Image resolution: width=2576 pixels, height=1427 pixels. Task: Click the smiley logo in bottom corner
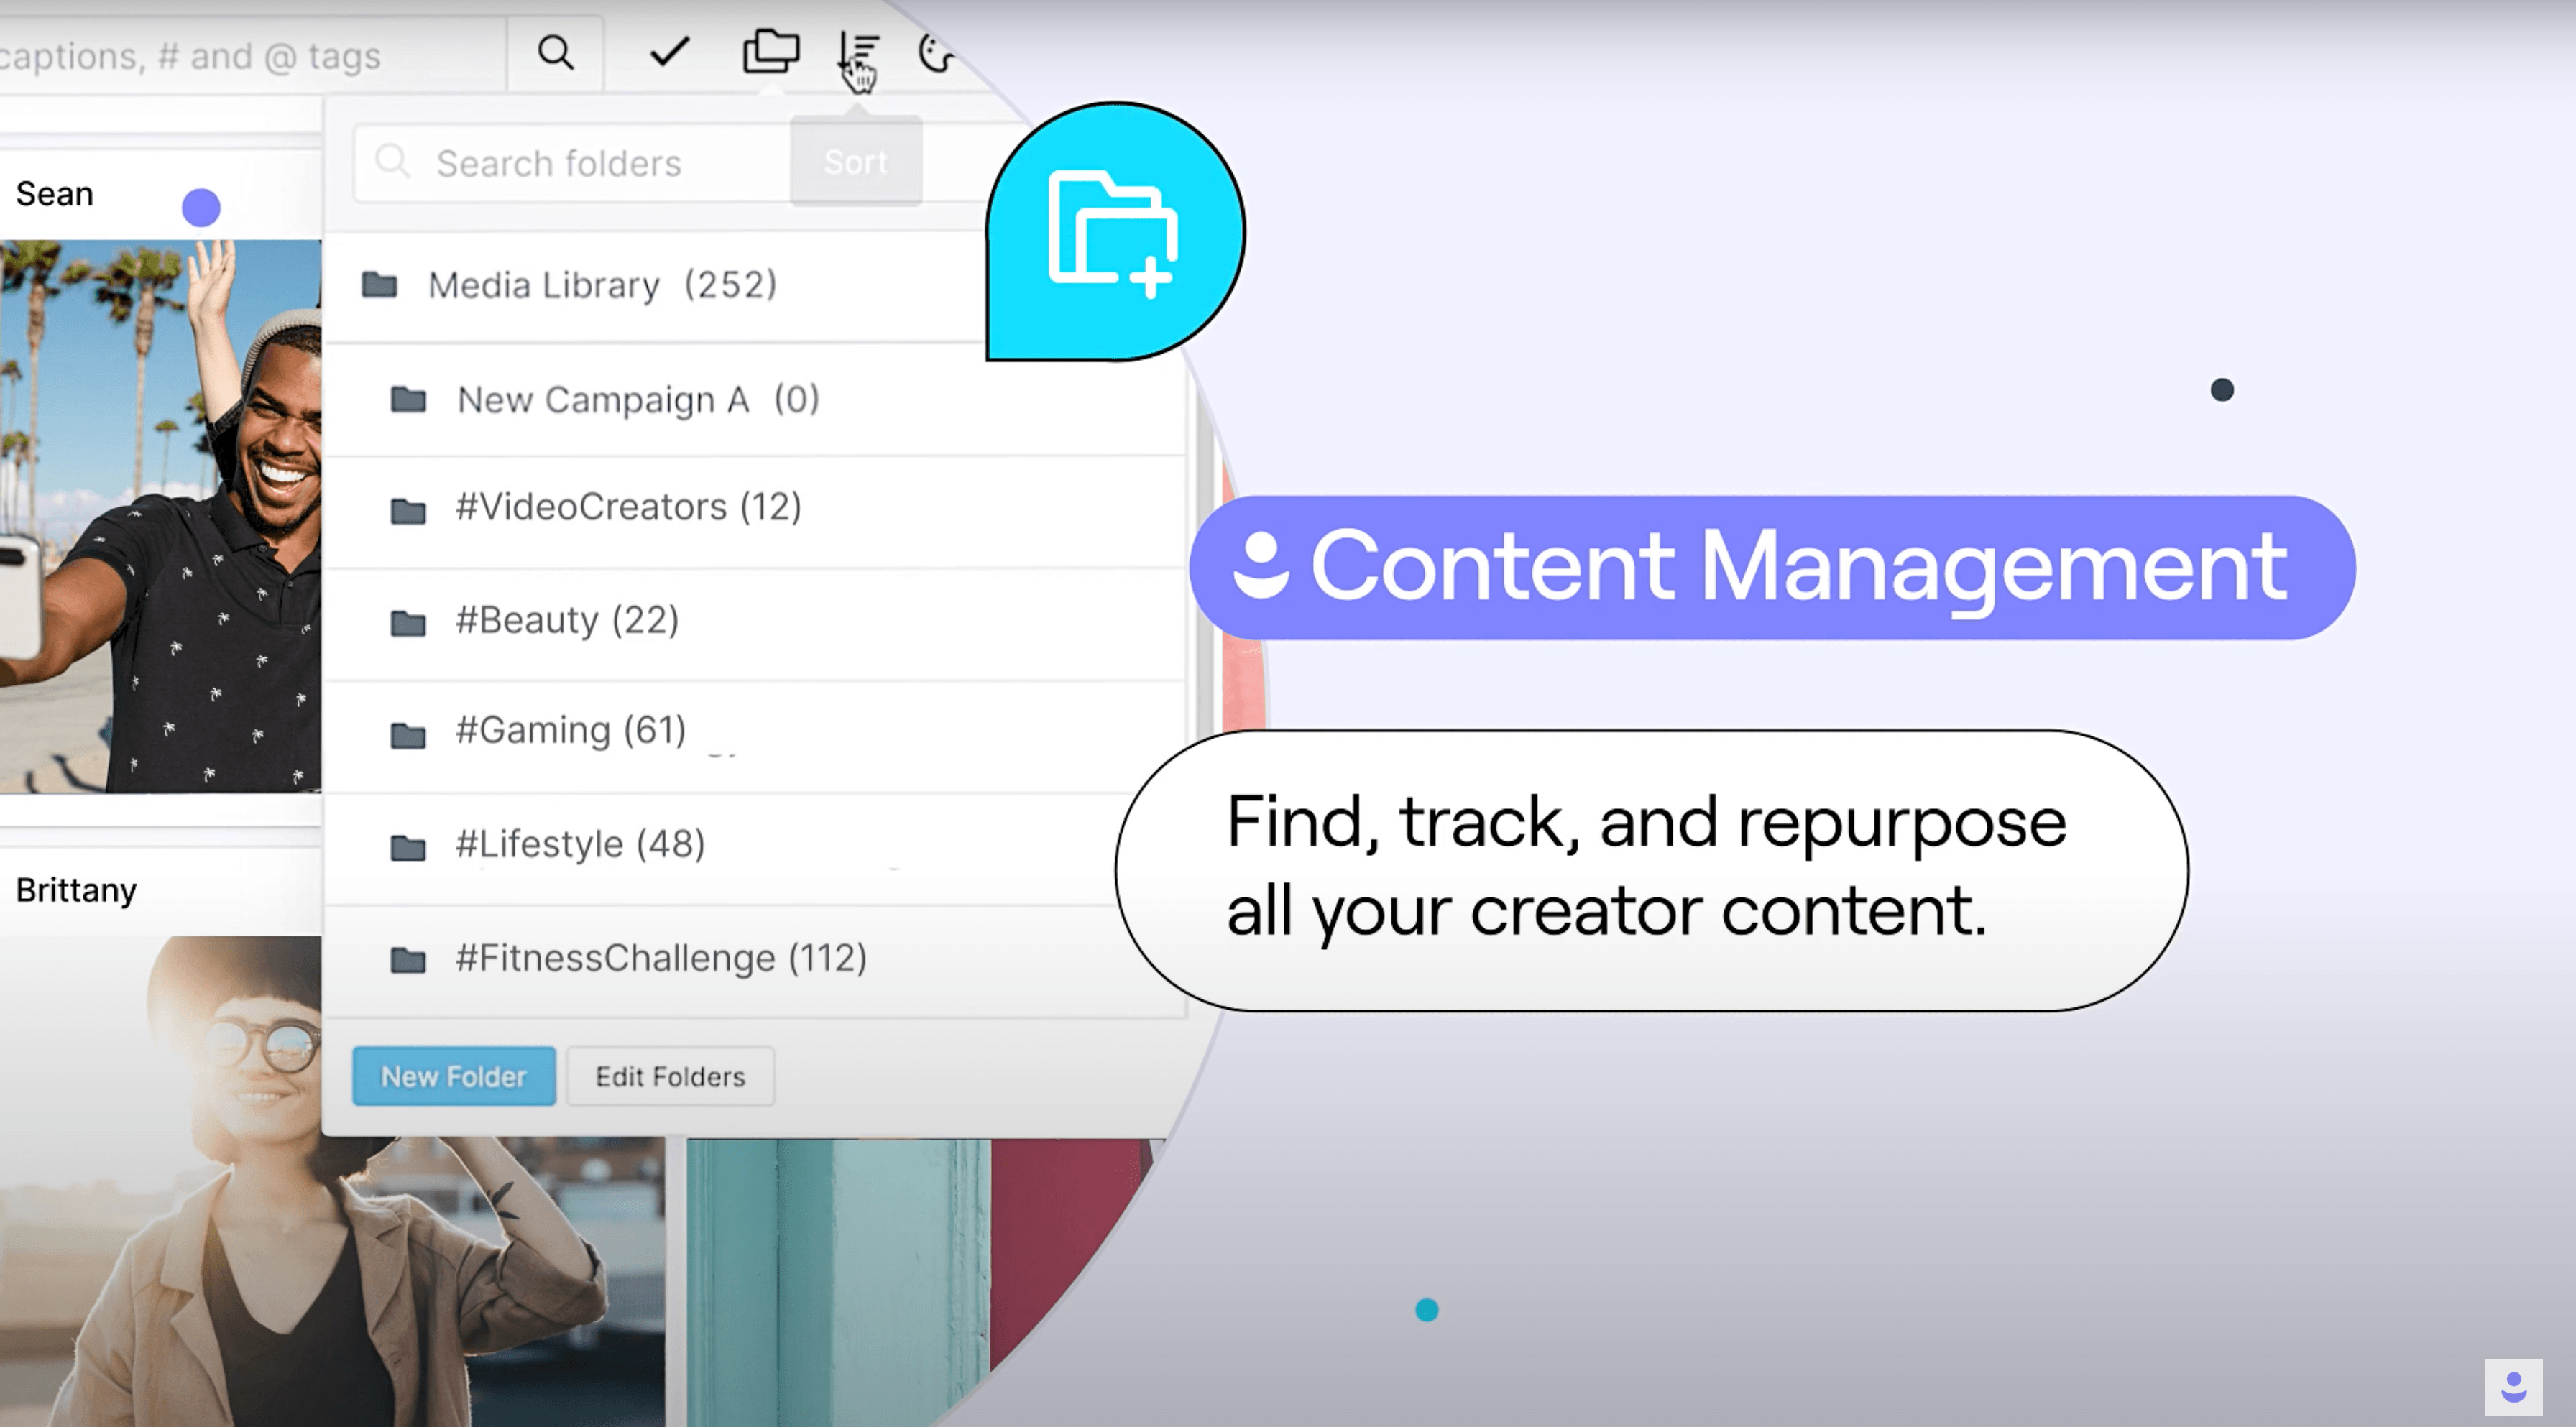pyautogui.click(x=2514, y=1387)
